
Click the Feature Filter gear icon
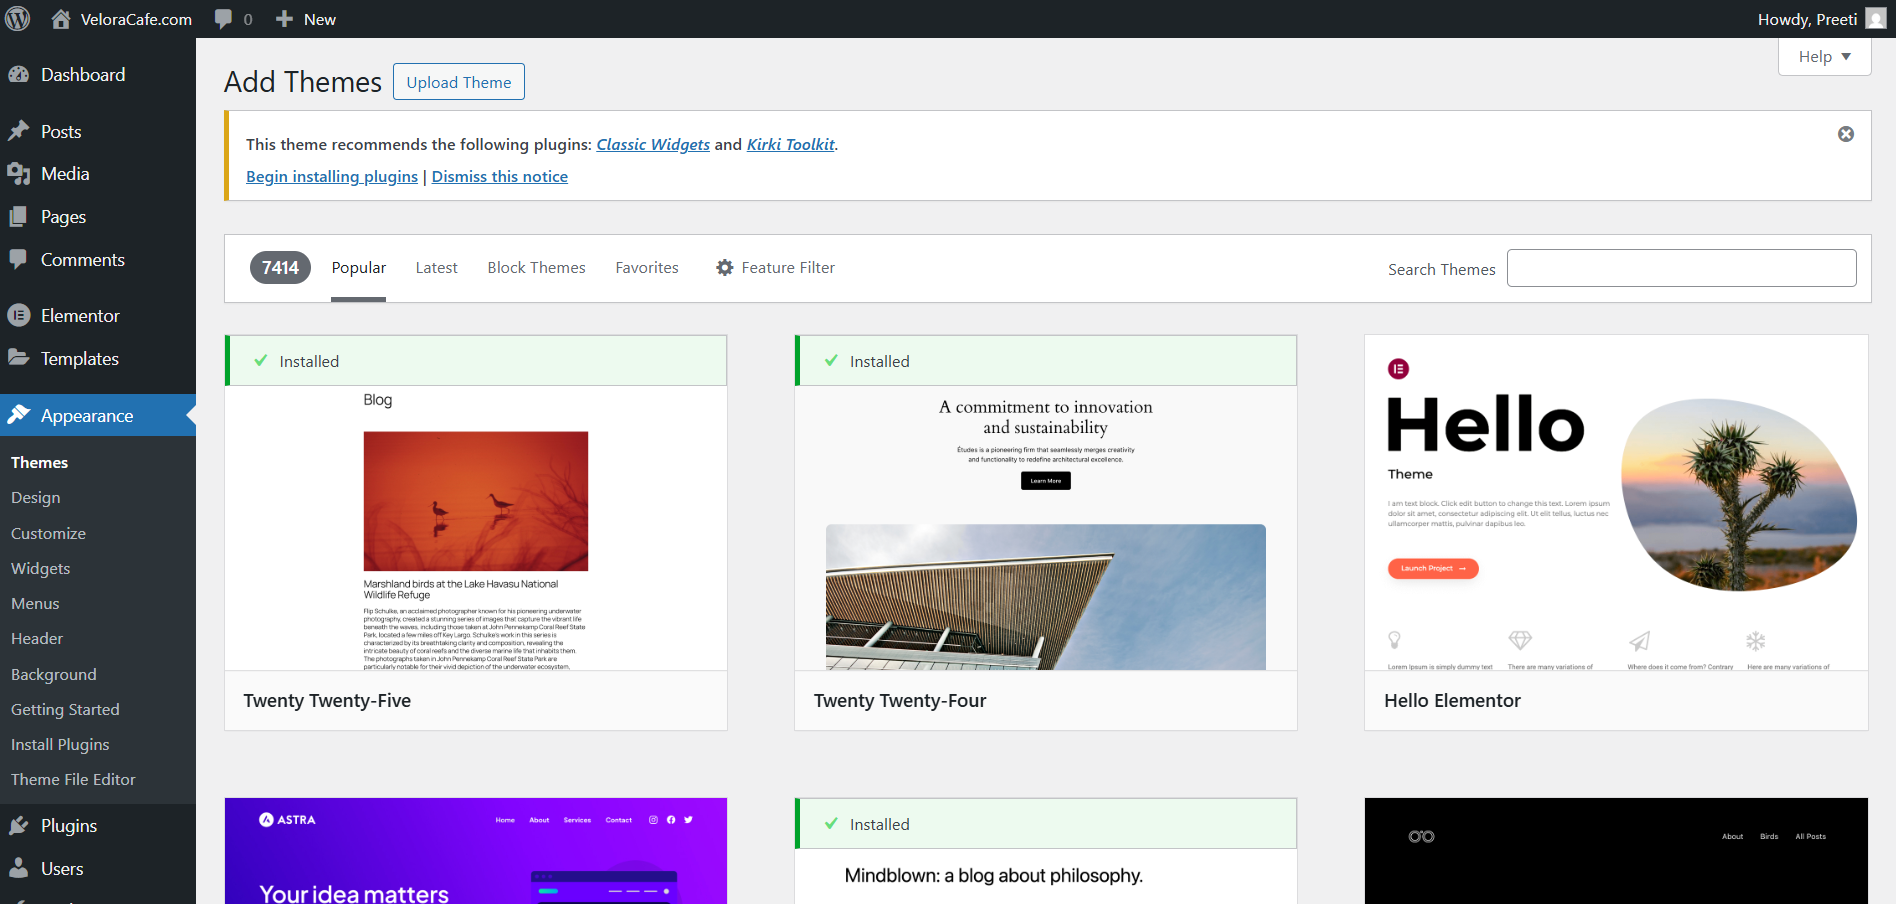click(x=725, y=268)
